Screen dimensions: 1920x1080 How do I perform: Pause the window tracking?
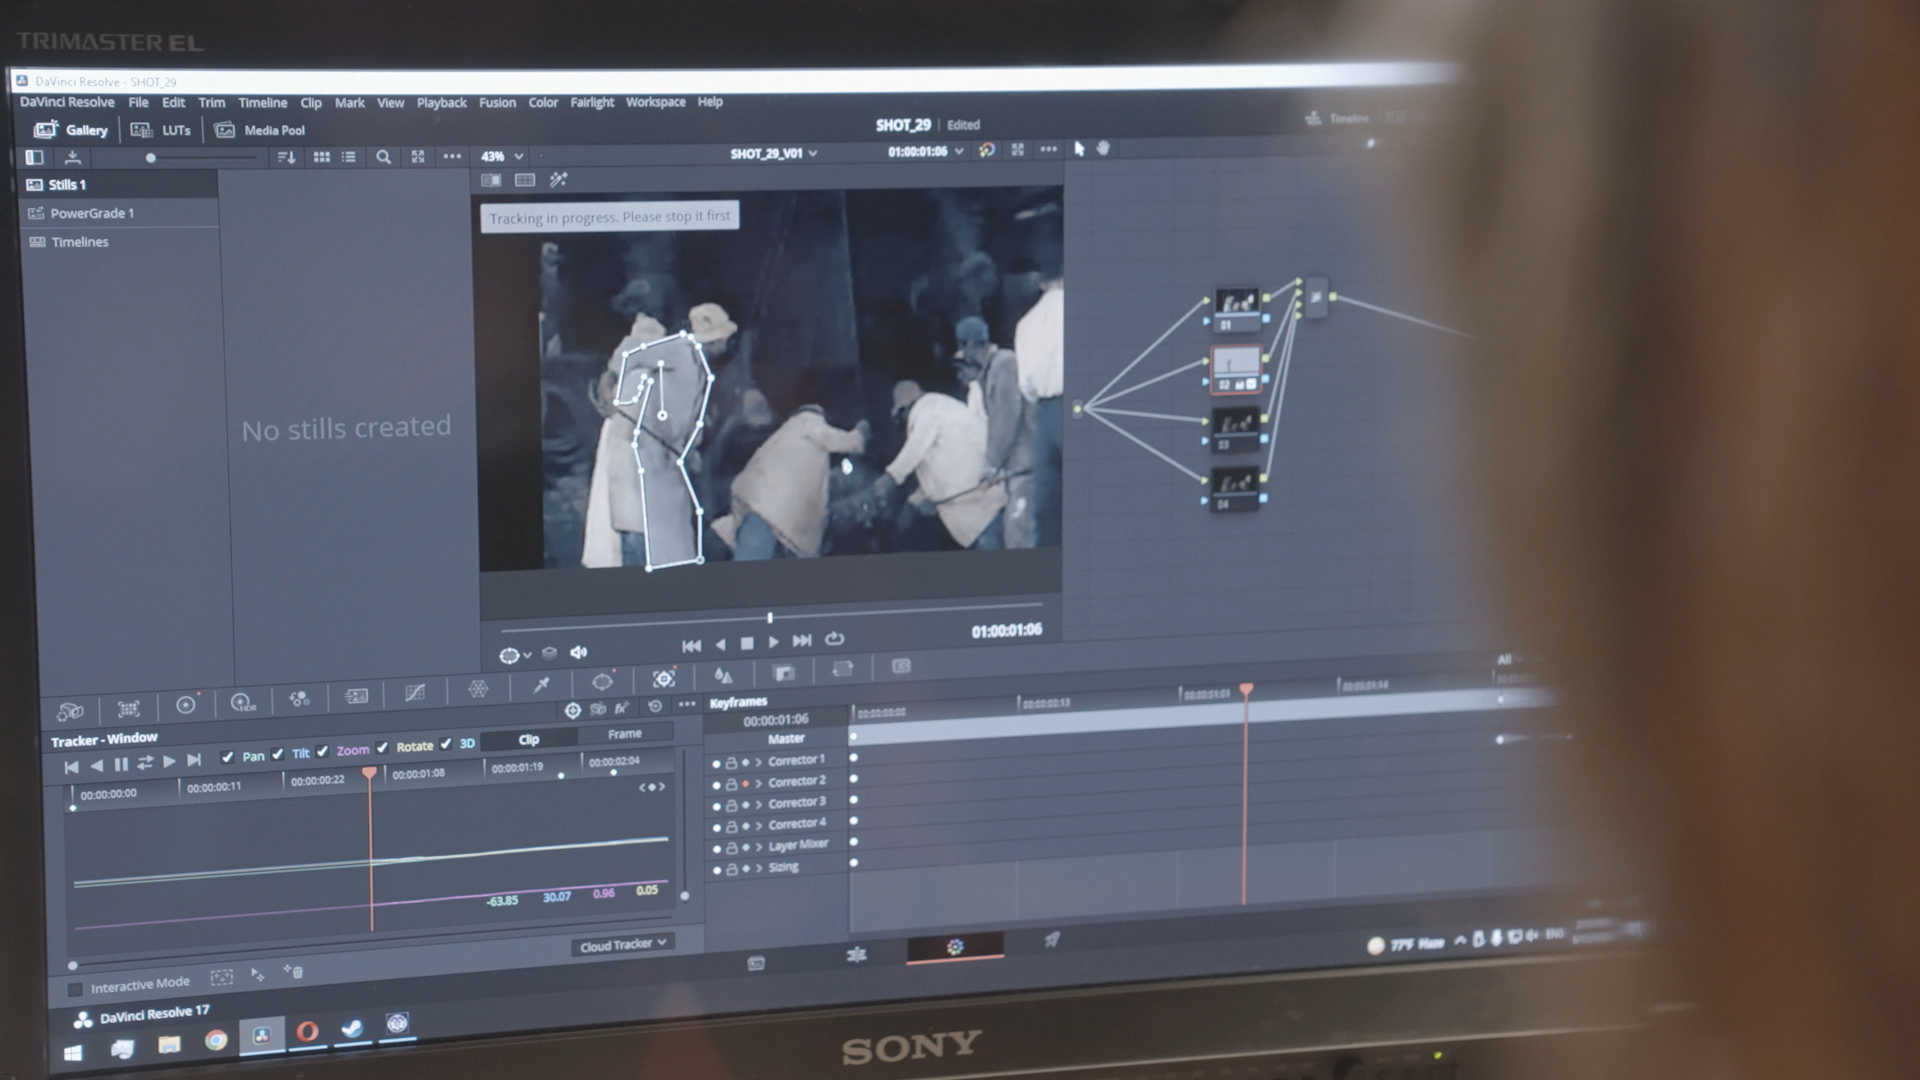121,765
